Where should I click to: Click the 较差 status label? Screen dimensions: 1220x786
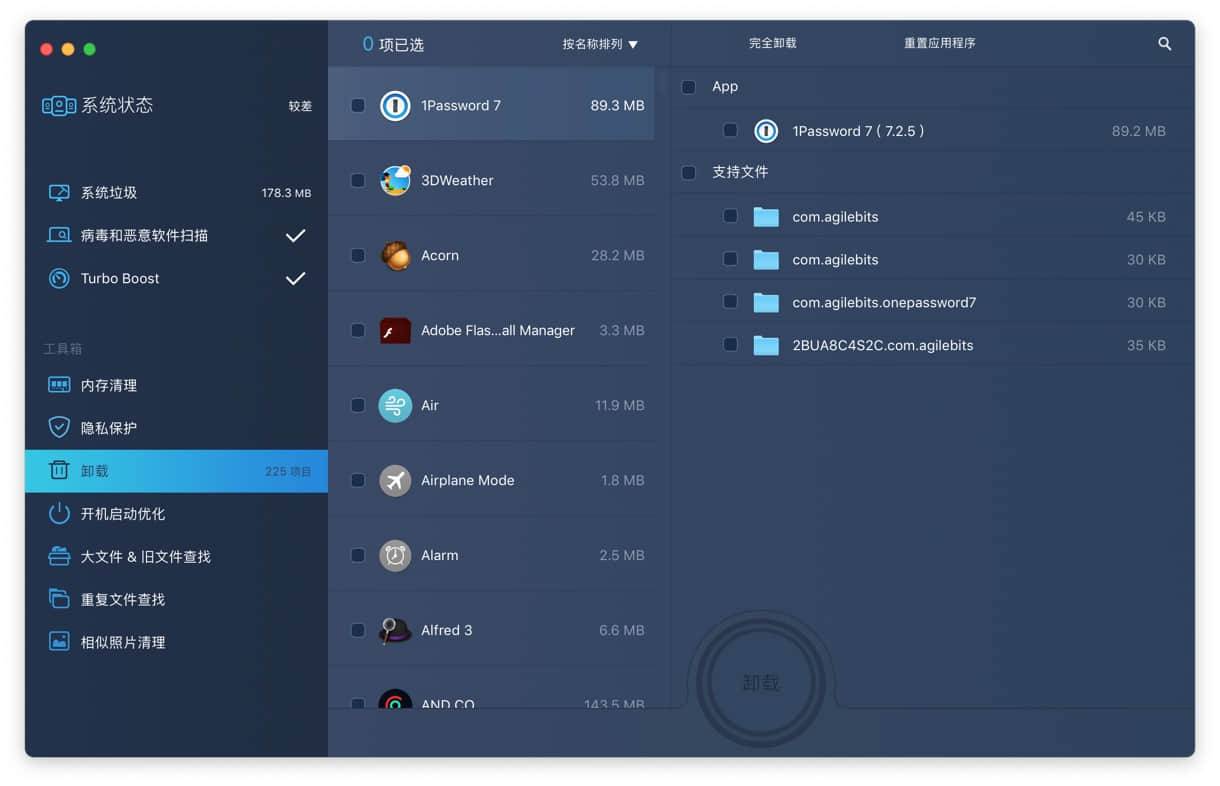(300, 106)
